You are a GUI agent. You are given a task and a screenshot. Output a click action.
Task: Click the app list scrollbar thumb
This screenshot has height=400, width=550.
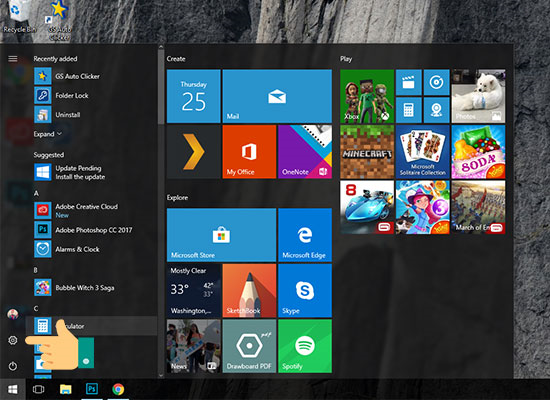(x=161, y=87)
